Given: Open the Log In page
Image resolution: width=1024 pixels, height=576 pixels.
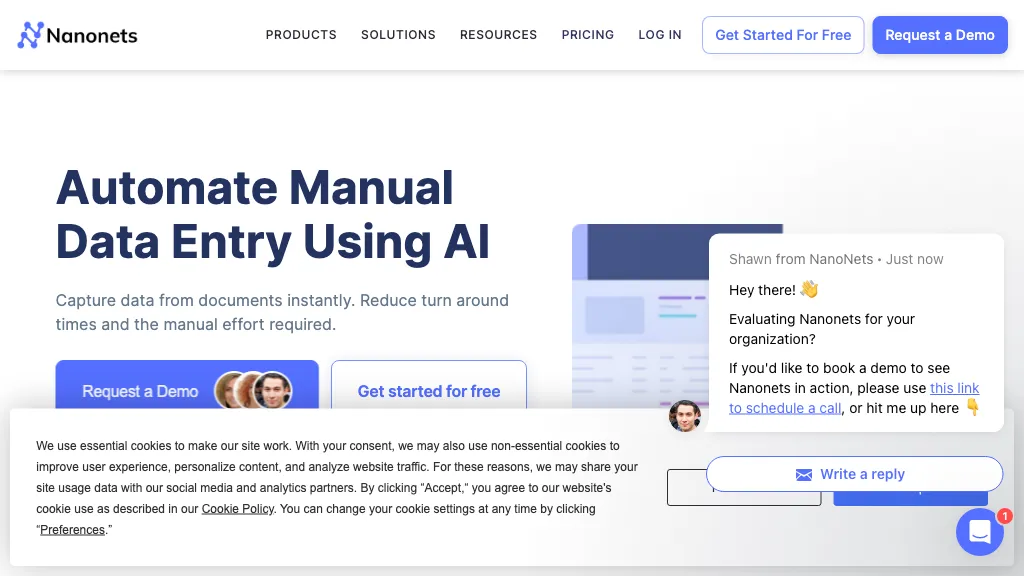Looking at the screenshot, I should point(660,35).
